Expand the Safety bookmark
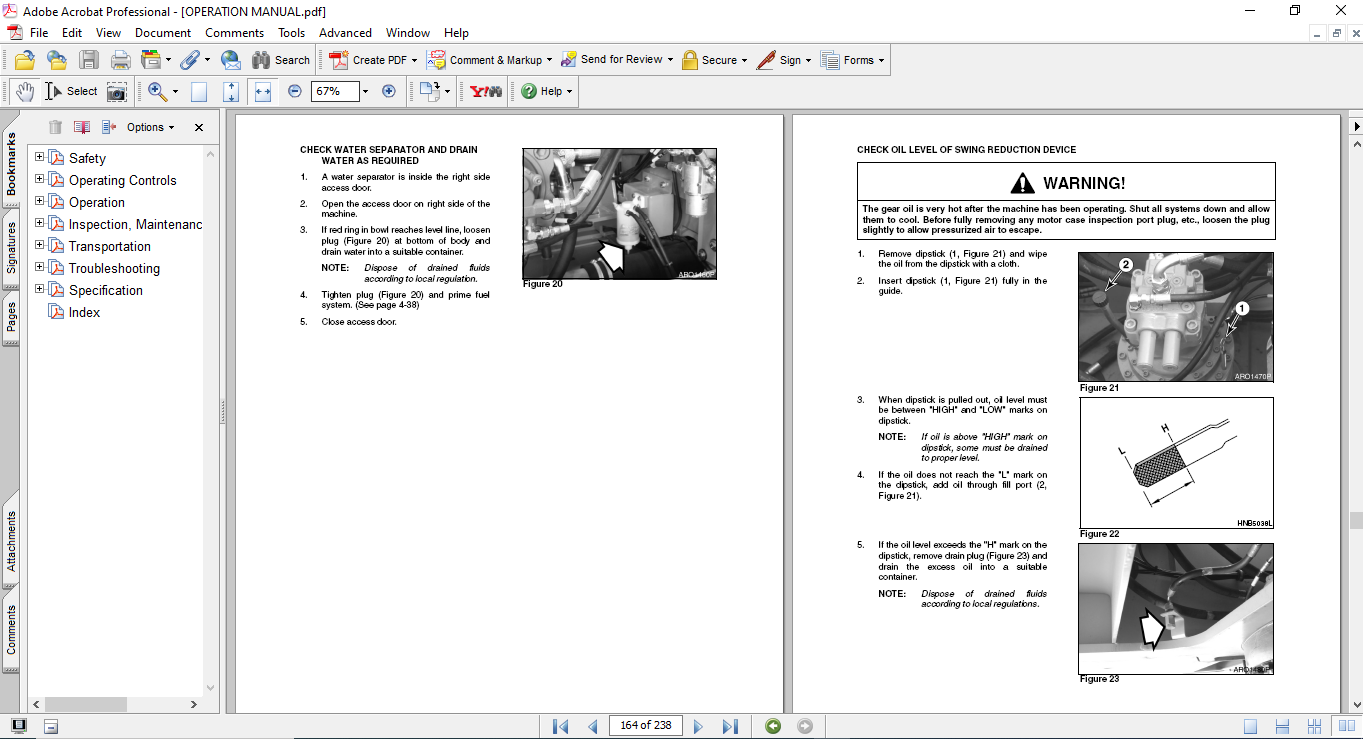Screen dimensions: 1363x739 (x=40, y=158)
